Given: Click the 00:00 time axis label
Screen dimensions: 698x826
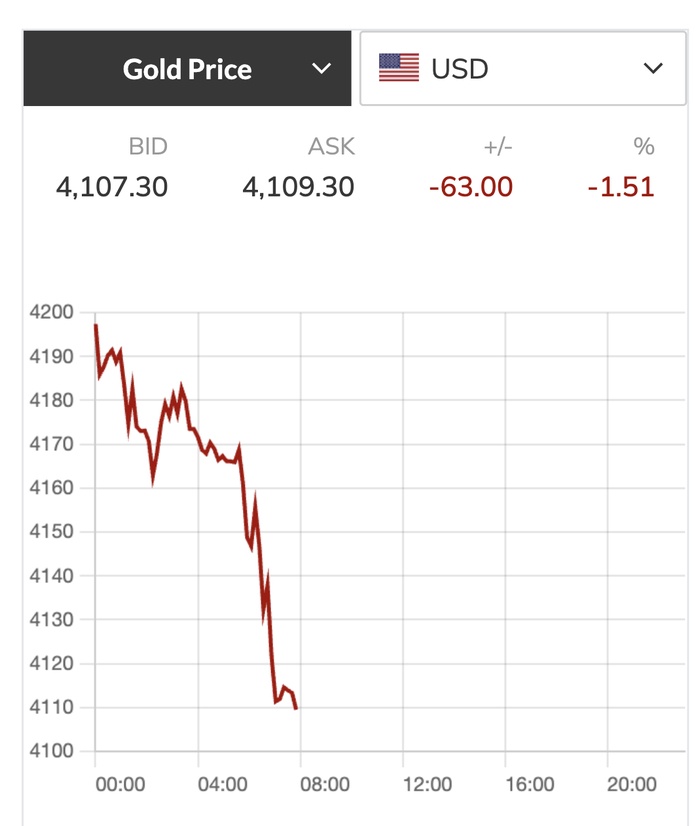Looking at the screenshot, I should click(120, 784).
